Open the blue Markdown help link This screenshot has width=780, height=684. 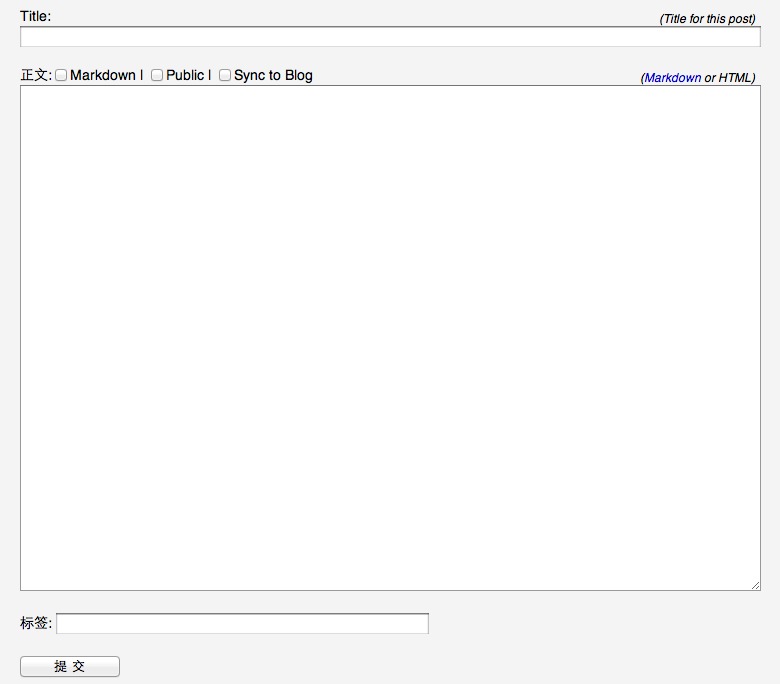point(673,78)
